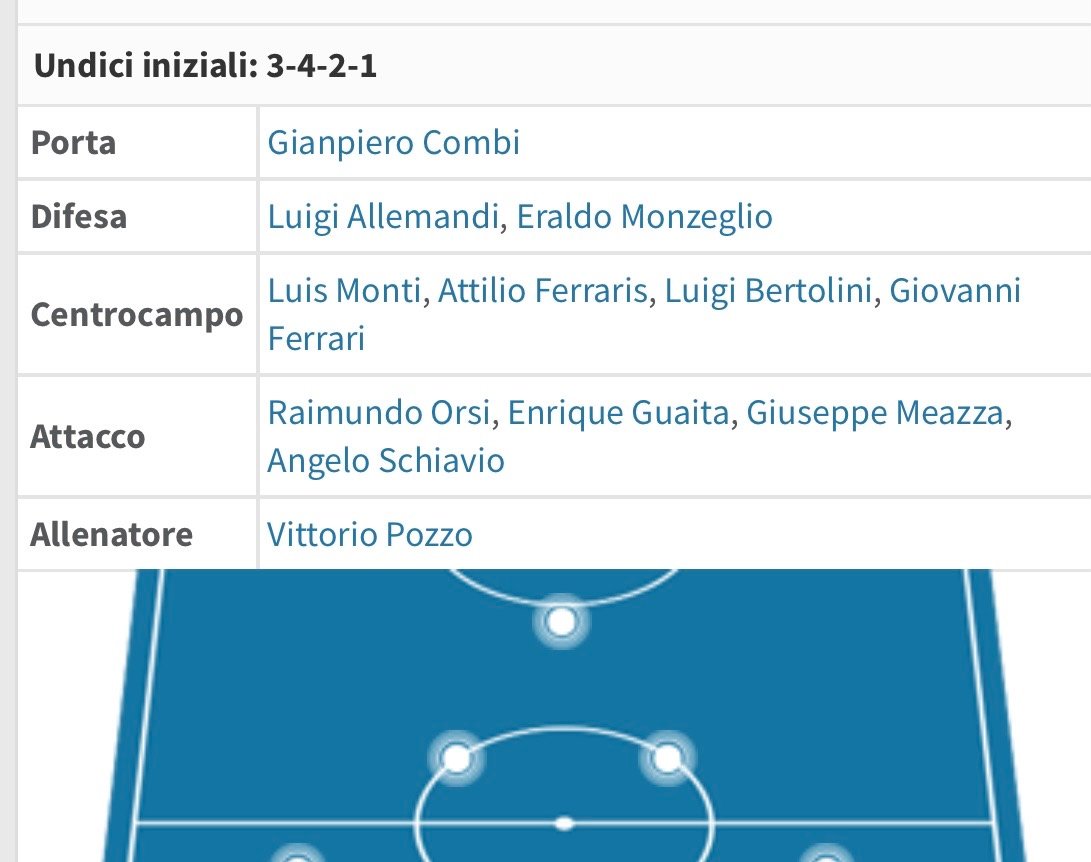Open Luigi Allemandi player page

(383, 216)
